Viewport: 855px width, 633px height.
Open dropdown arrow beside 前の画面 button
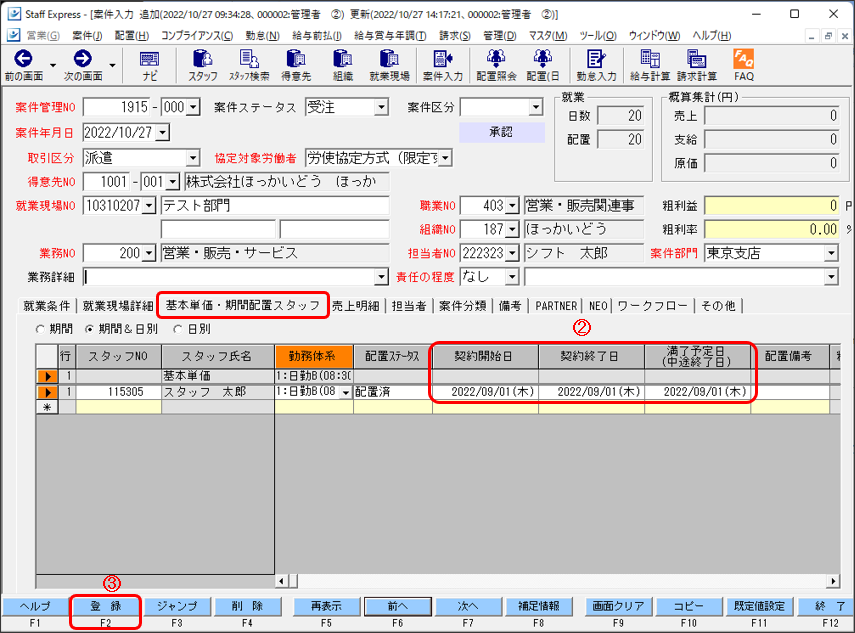[x=53, y=65]
